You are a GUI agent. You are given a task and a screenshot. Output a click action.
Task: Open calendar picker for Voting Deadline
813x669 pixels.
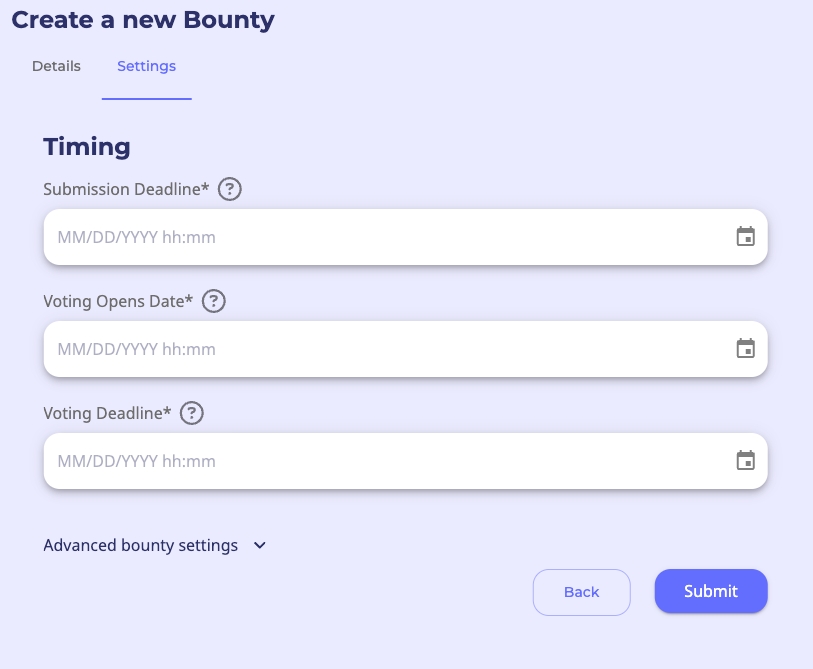tap(745, 461)
